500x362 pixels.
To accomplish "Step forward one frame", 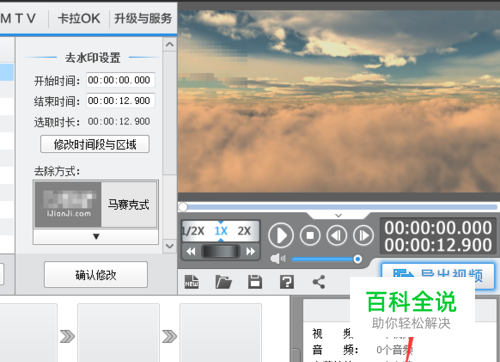I will [363, 235].
